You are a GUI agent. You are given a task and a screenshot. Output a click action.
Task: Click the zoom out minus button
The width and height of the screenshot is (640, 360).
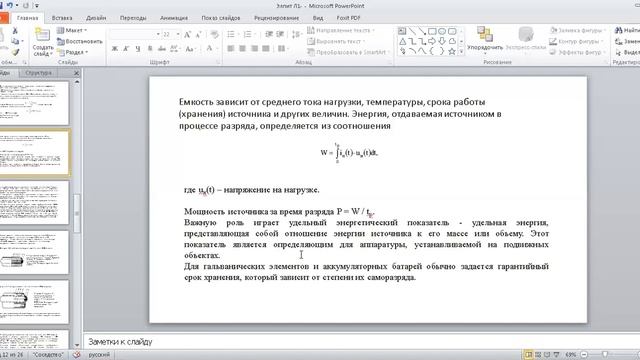[x=584, y=355]
